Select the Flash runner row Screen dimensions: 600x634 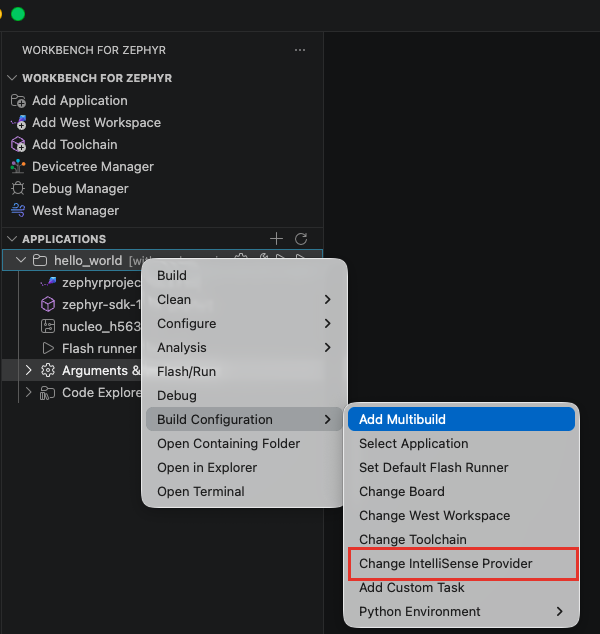72,348
